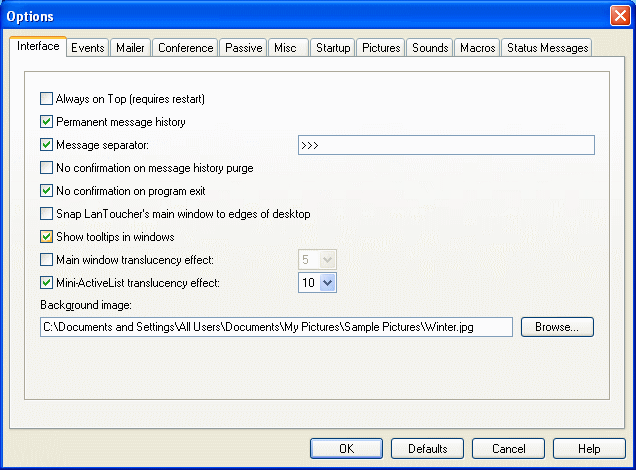Toggle the Message separator checkbox

pos(46,145)
